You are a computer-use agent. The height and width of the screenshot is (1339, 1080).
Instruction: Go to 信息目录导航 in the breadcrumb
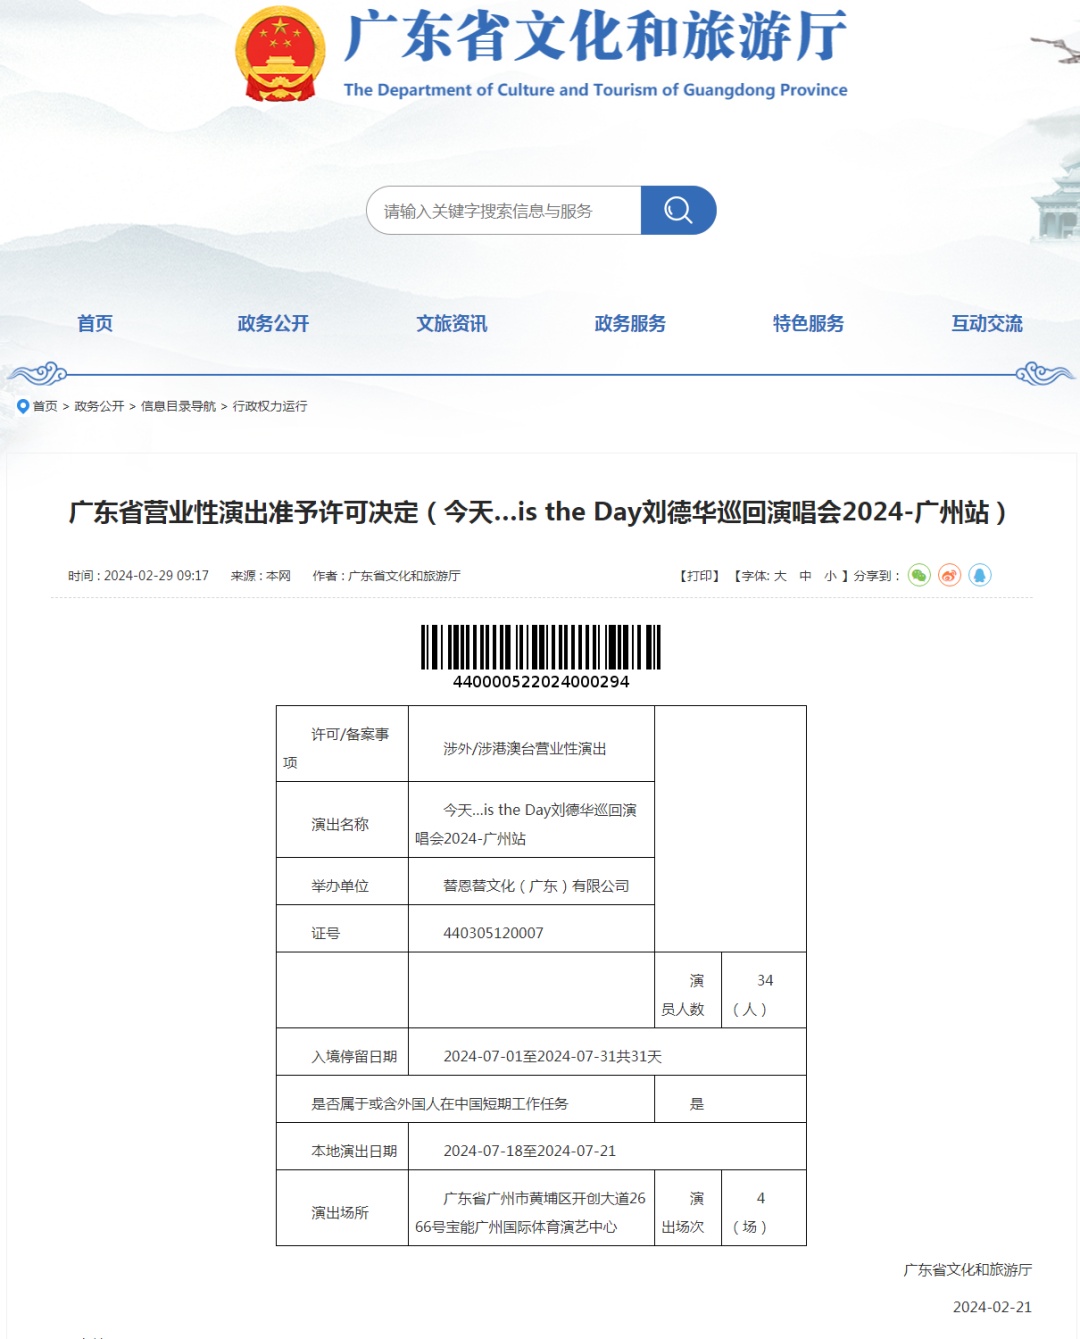178,406
